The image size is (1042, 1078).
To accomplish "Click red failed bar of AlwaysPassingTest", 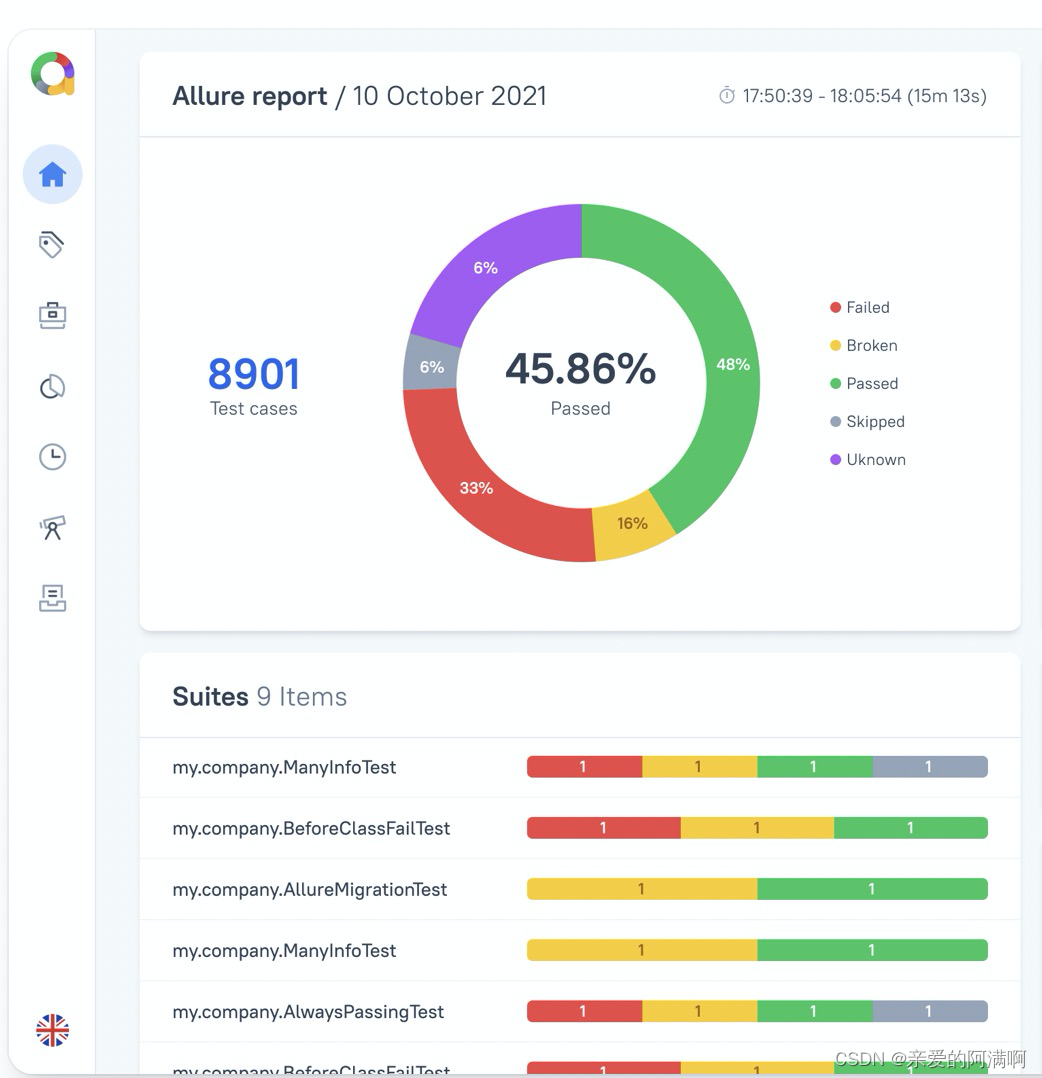I will click(584, 1011).
